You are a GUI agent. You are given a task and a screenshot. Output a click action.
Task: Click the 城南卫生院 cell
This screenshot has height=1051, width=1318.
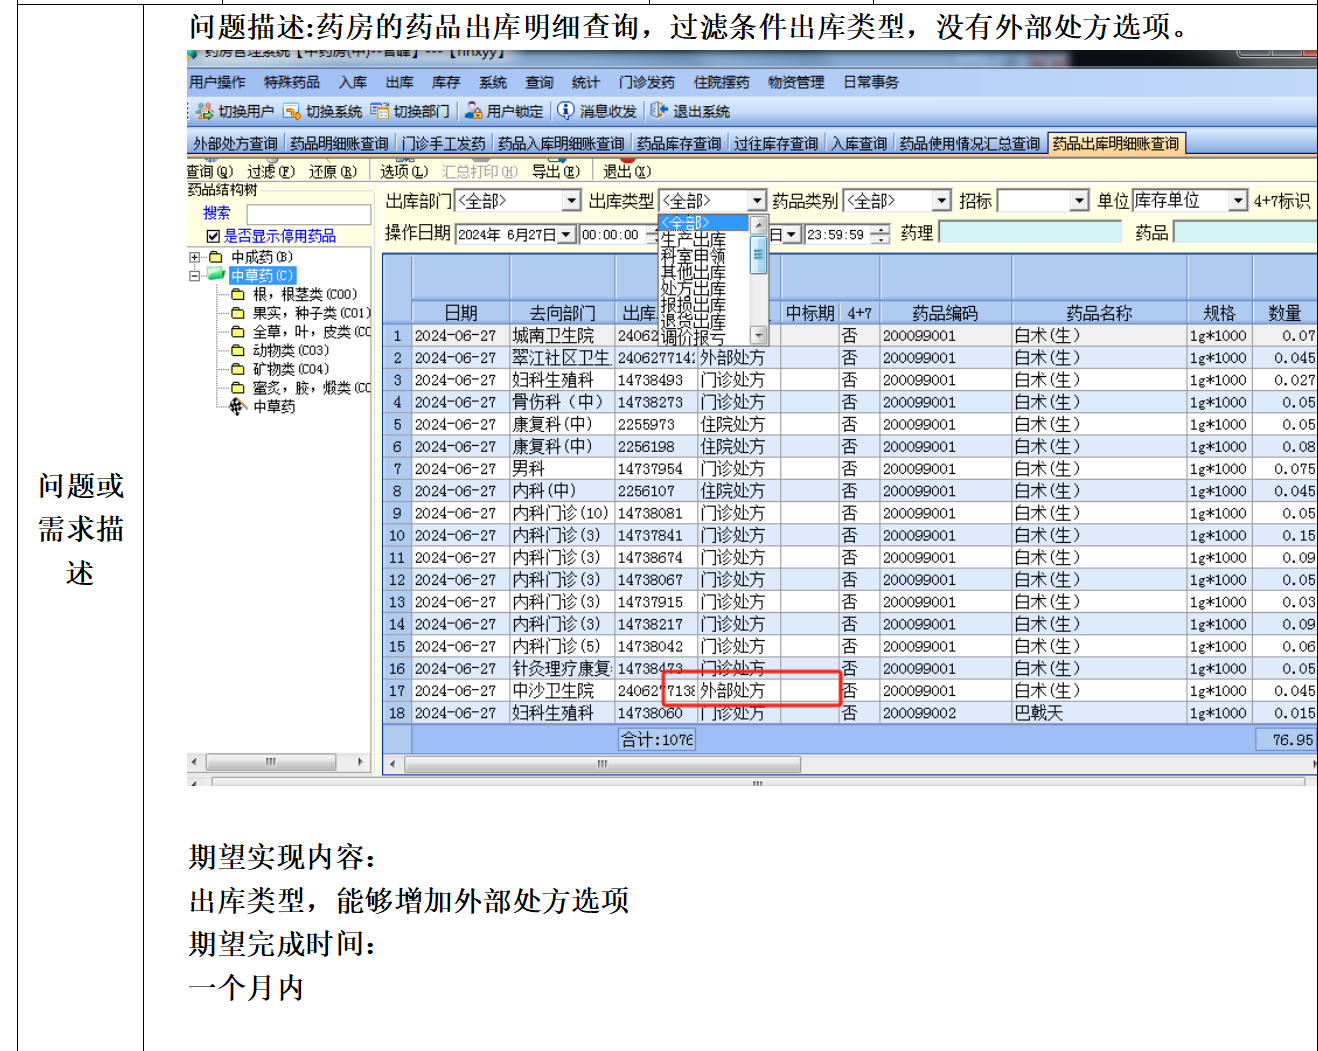click(563, 336)
